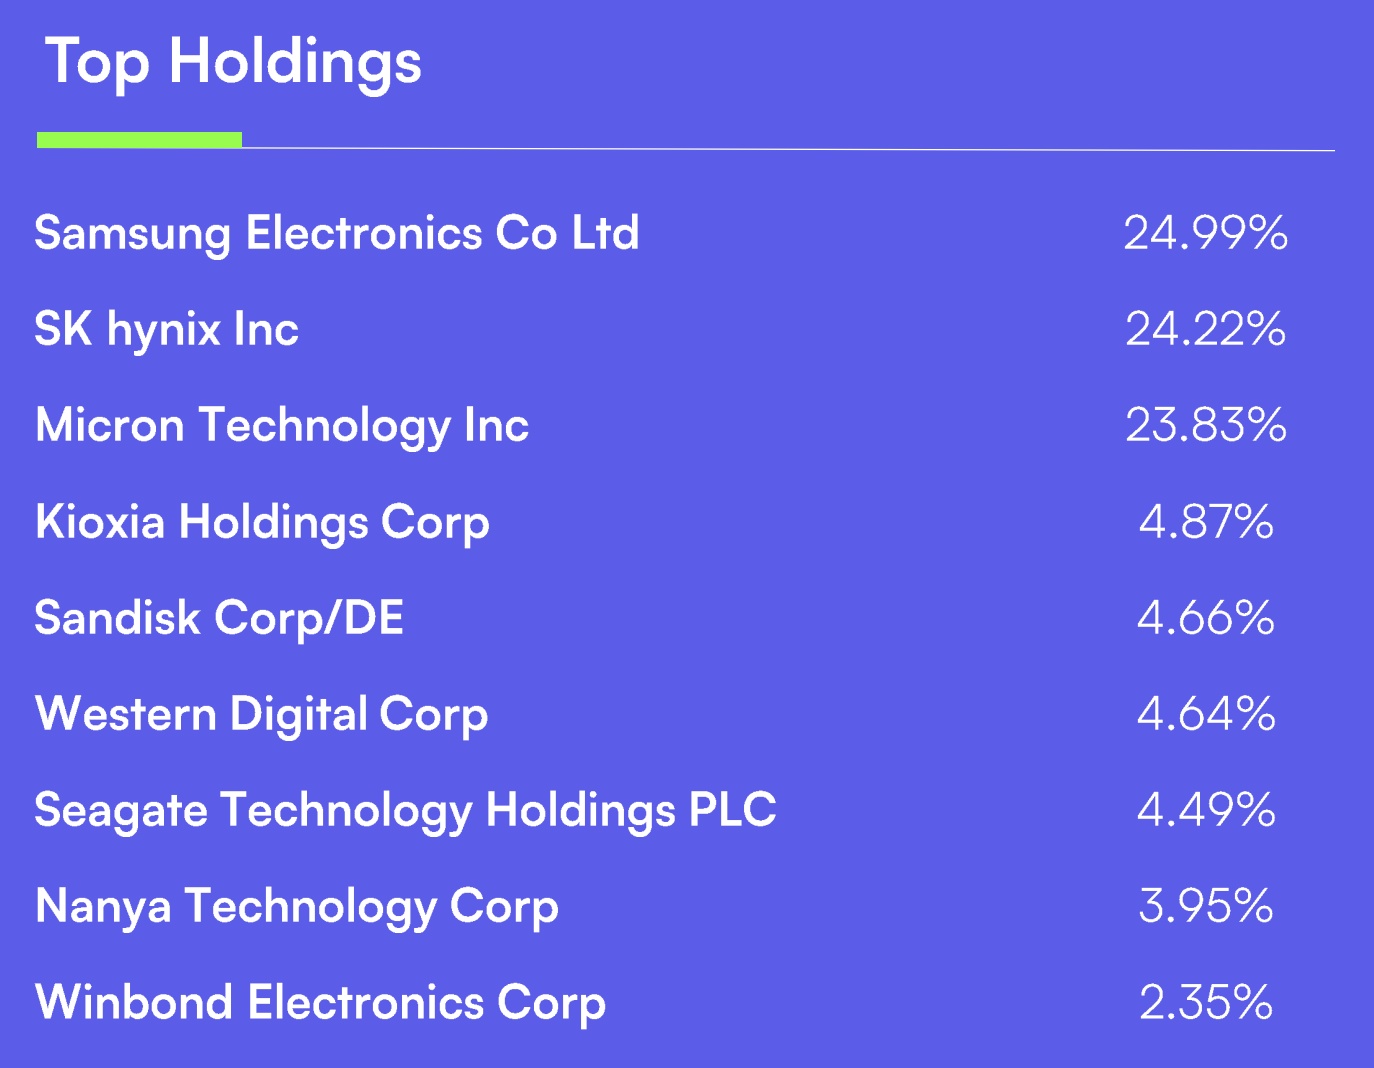Click the Top Holdings heading
The height and width of the screenshot is (1068, 1374).
(233, 62)
